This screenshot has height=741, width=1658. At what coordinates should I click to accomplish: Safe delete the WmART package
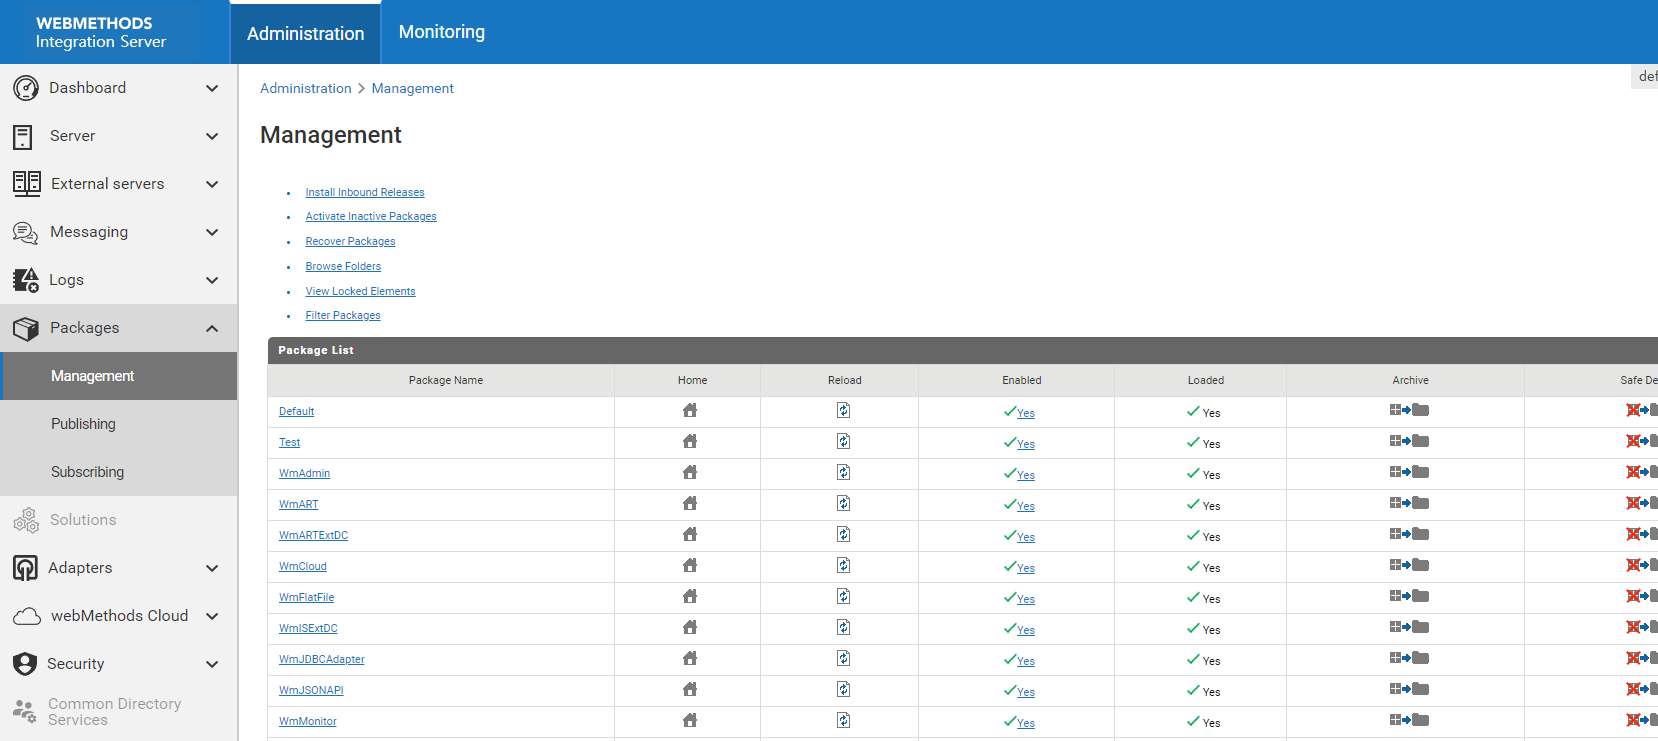click(1641, 503)
